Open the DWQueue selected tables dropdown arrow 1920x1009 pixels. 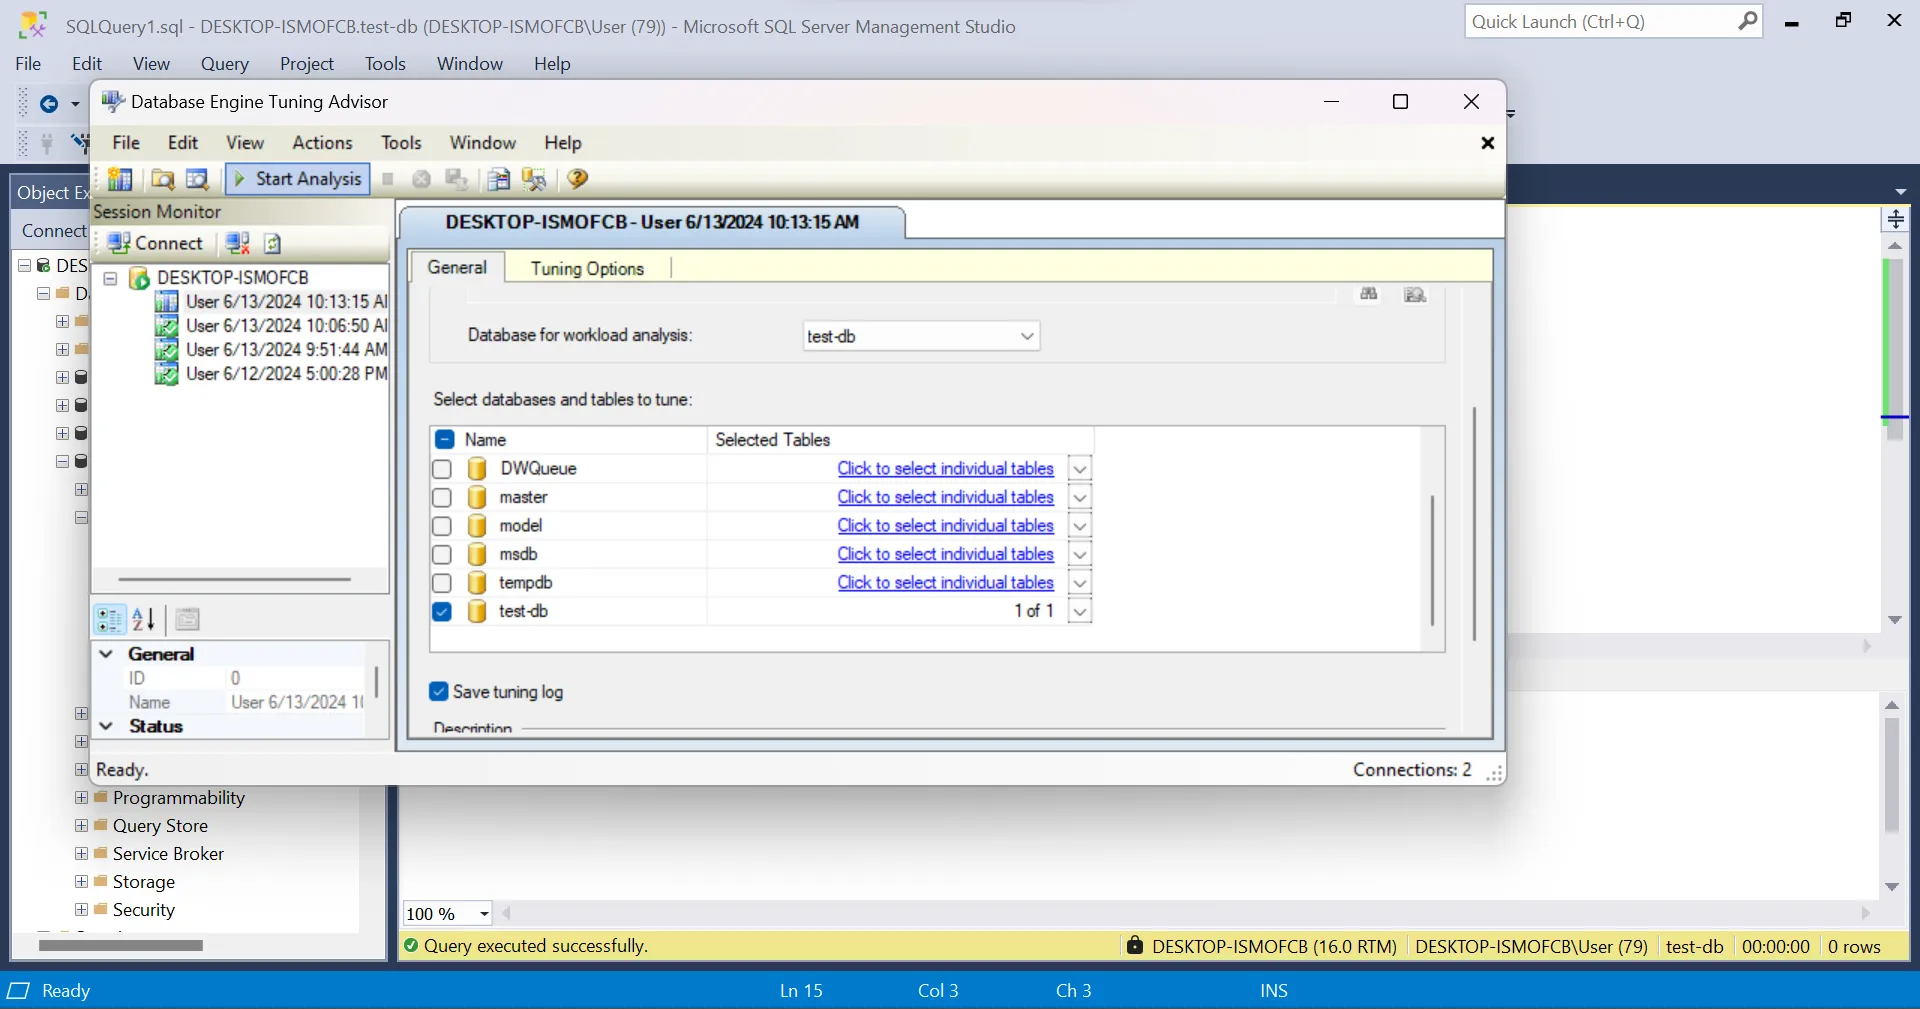pyautogui.click(x=1079, y=469)
